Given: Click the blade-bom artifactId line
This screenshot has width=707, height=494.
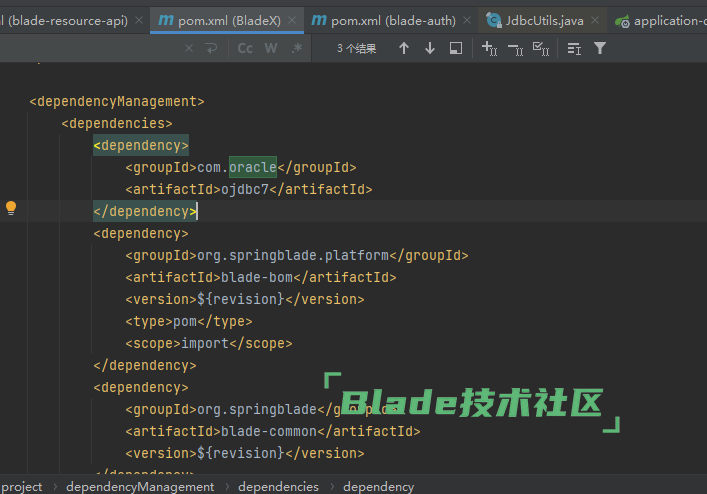Looking at the screenshot, I should pyautogui.click(x=261, y=278).
